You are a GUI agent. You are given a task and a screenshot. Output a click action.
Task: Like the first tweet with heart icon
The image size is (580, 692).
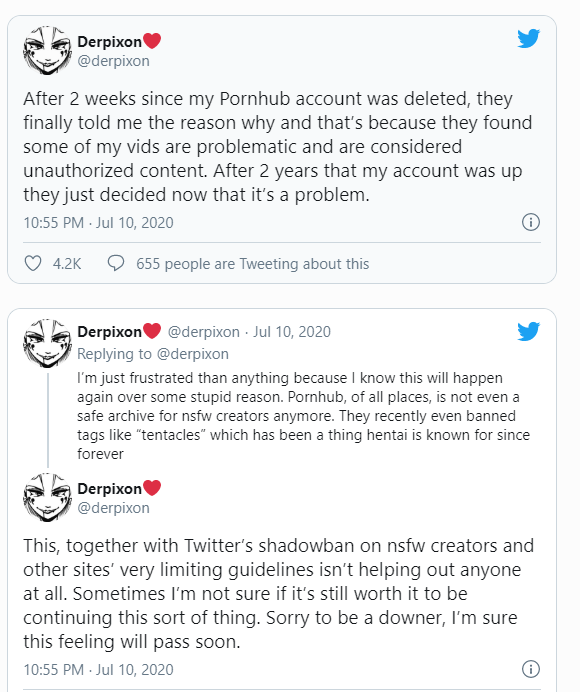click(x=33, y=263)
